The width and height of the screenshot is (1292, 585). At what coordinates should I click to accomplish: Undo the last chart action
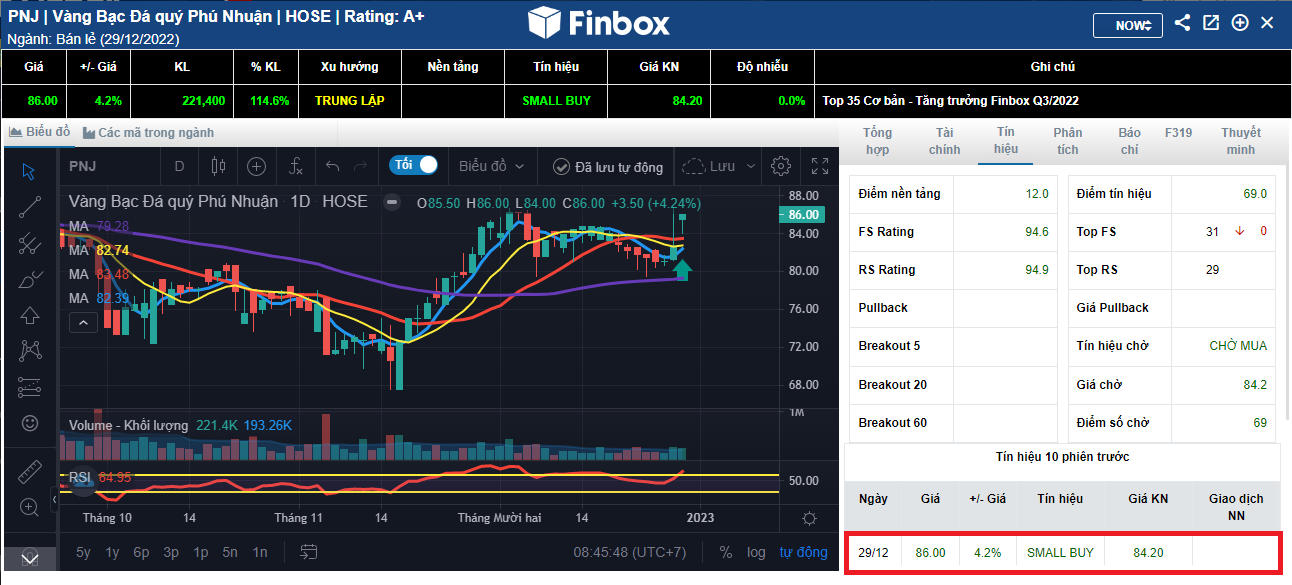pos(334,166)
